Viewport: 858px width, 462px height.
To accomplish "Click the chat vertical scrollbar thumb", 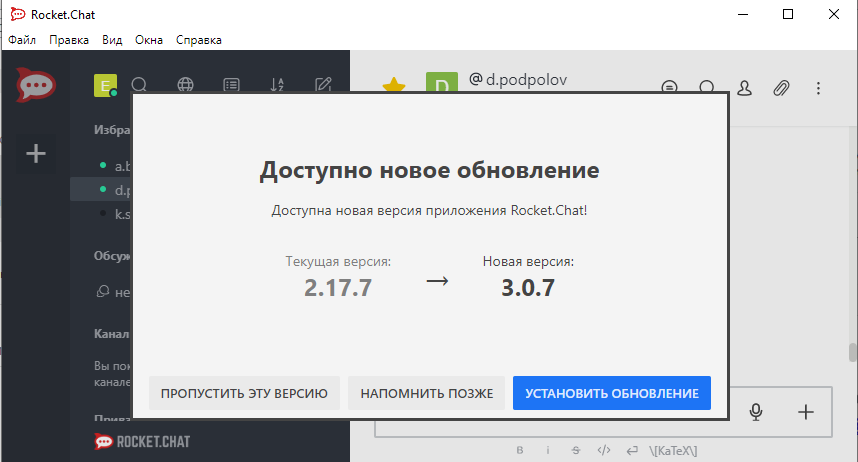I will [853, 353].
